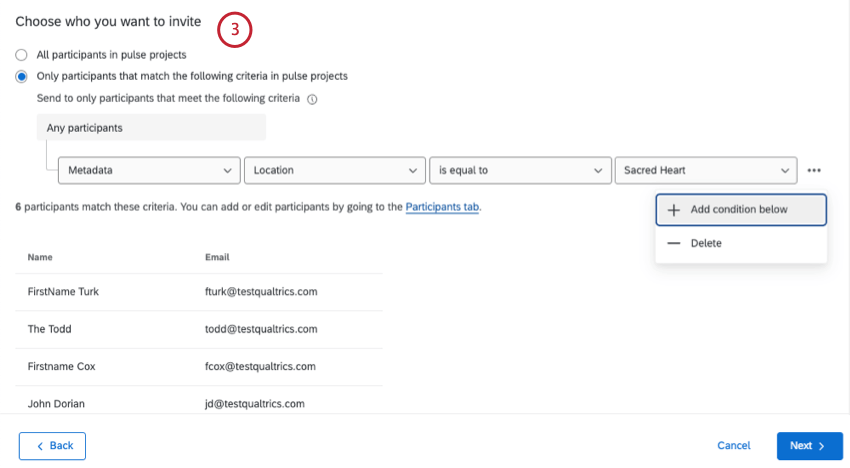The image size is (850, 468).
Task: Cancel the invitation setup
Action: click(734, 446)
